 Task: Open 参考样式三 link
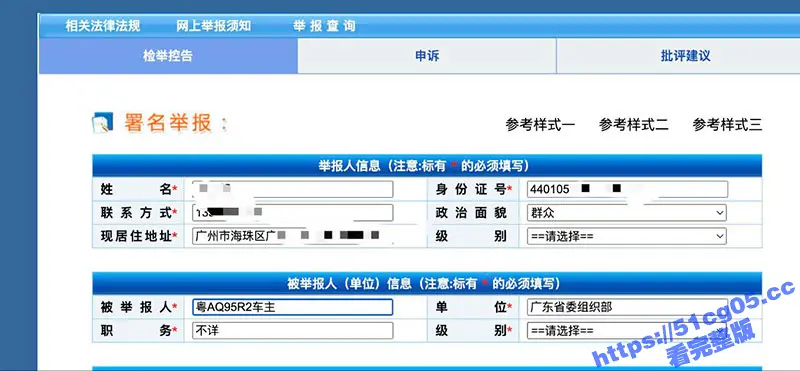(x=727, y=125)
